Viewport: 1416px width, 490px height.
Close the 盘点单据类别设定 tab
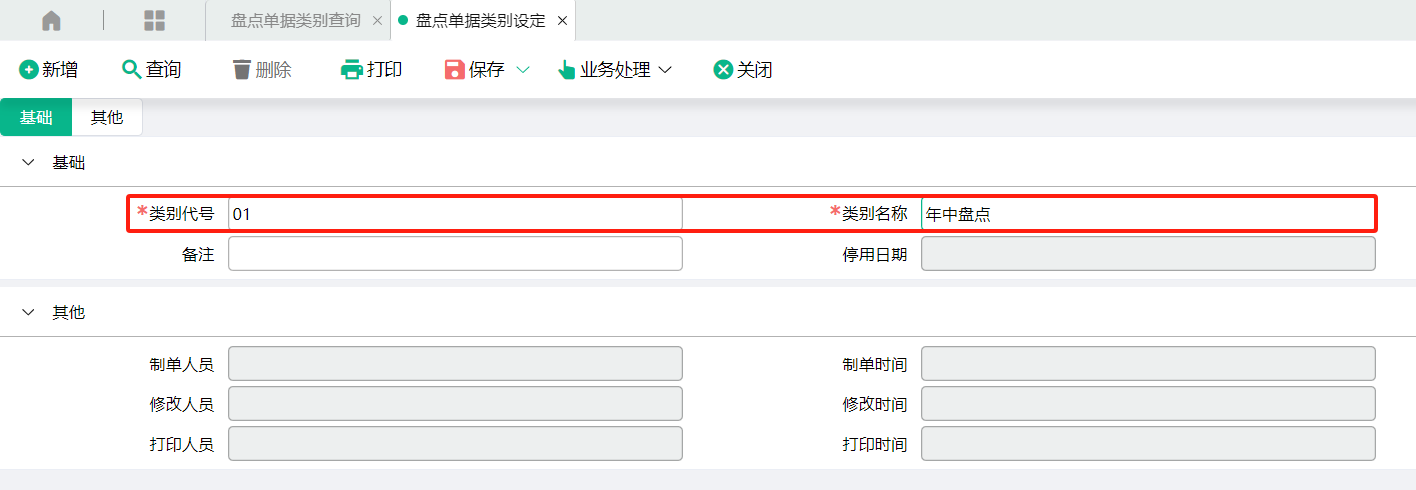pos(562,21)
